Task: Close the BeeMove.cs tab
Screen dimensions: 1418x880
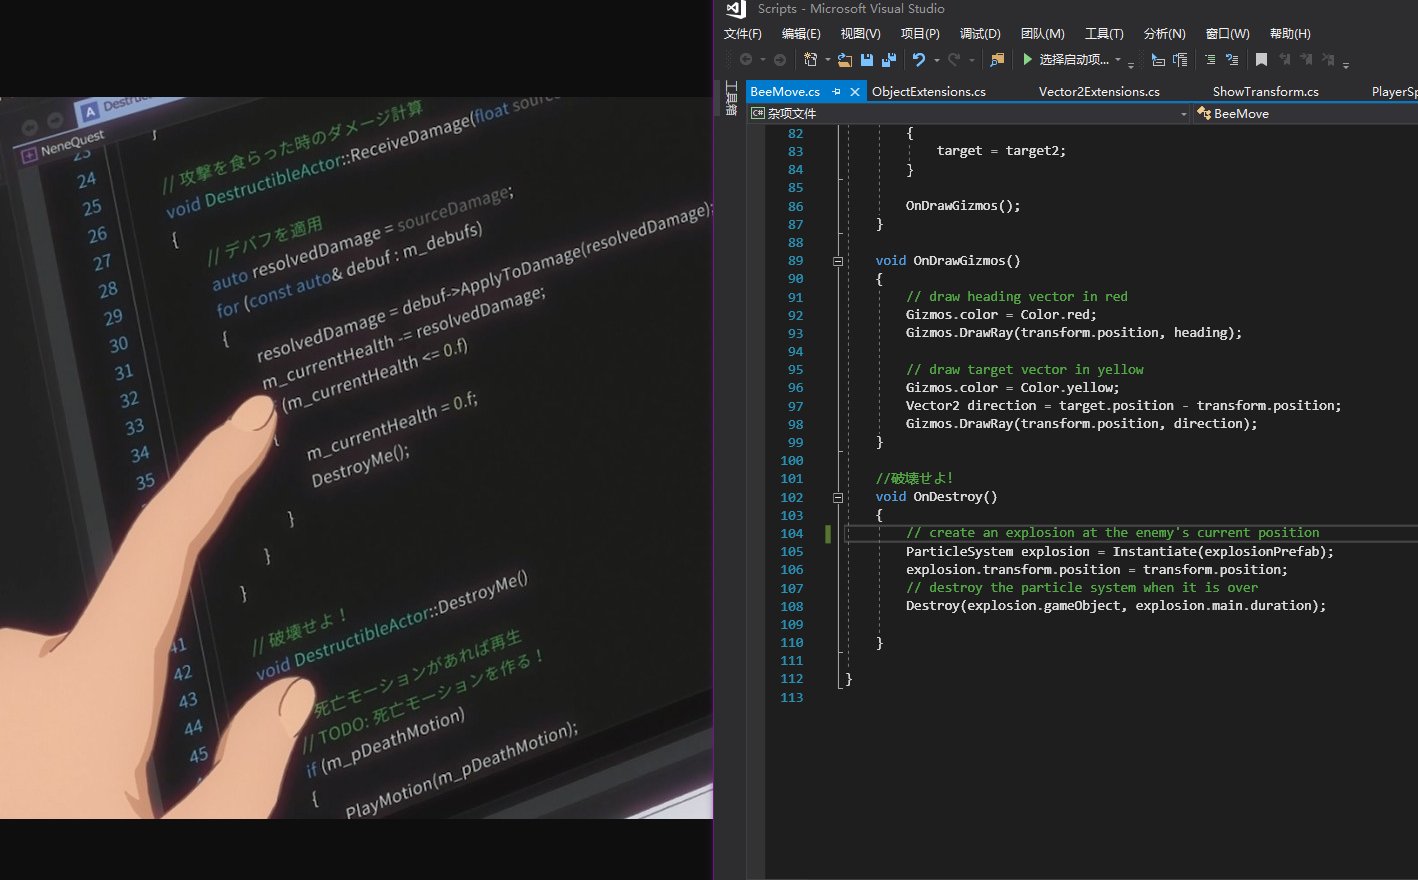Action: 855,92
